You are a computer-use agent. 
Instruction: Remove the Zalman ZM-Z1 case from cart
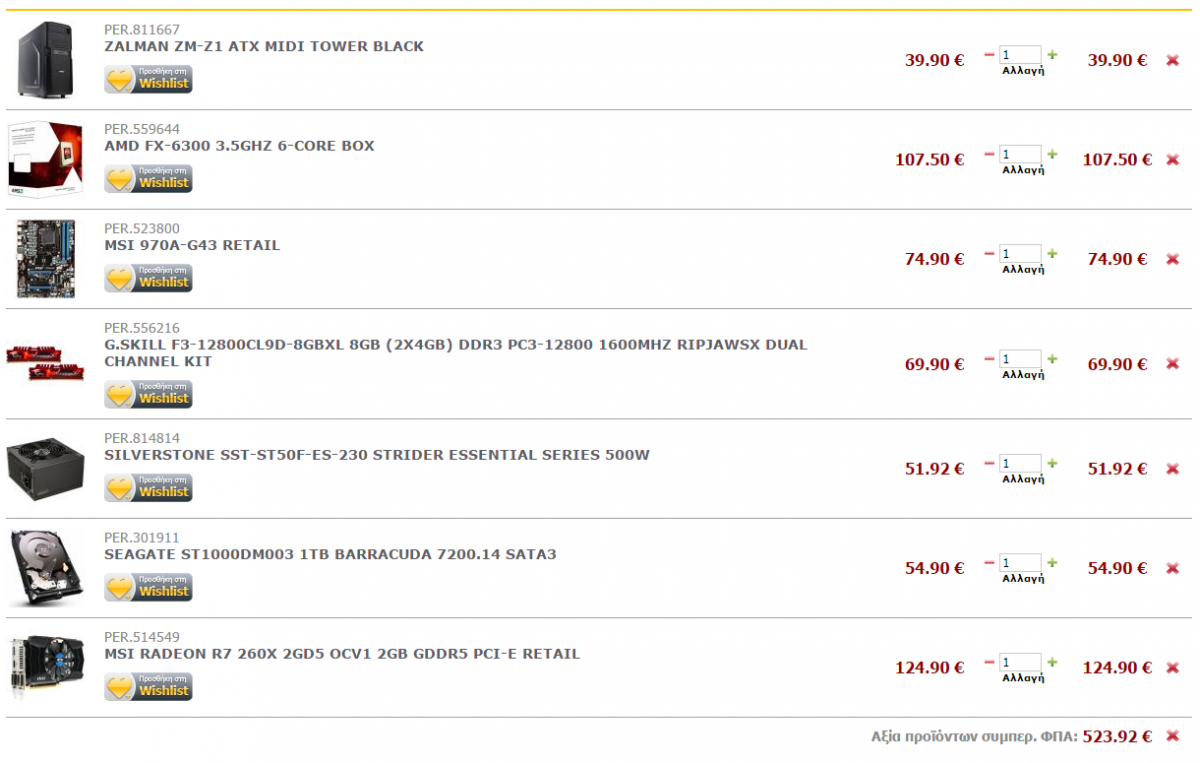(1173, 60)
